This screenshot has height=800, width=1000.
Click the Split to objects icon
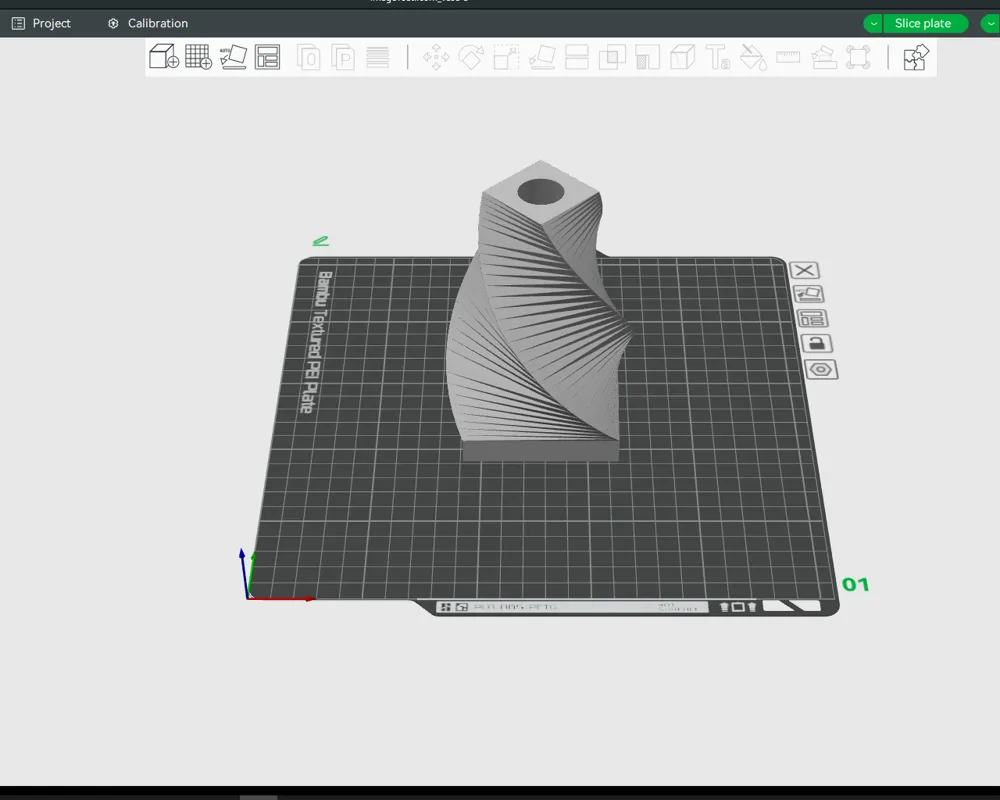pyautogui.click(x=309, y=57)
